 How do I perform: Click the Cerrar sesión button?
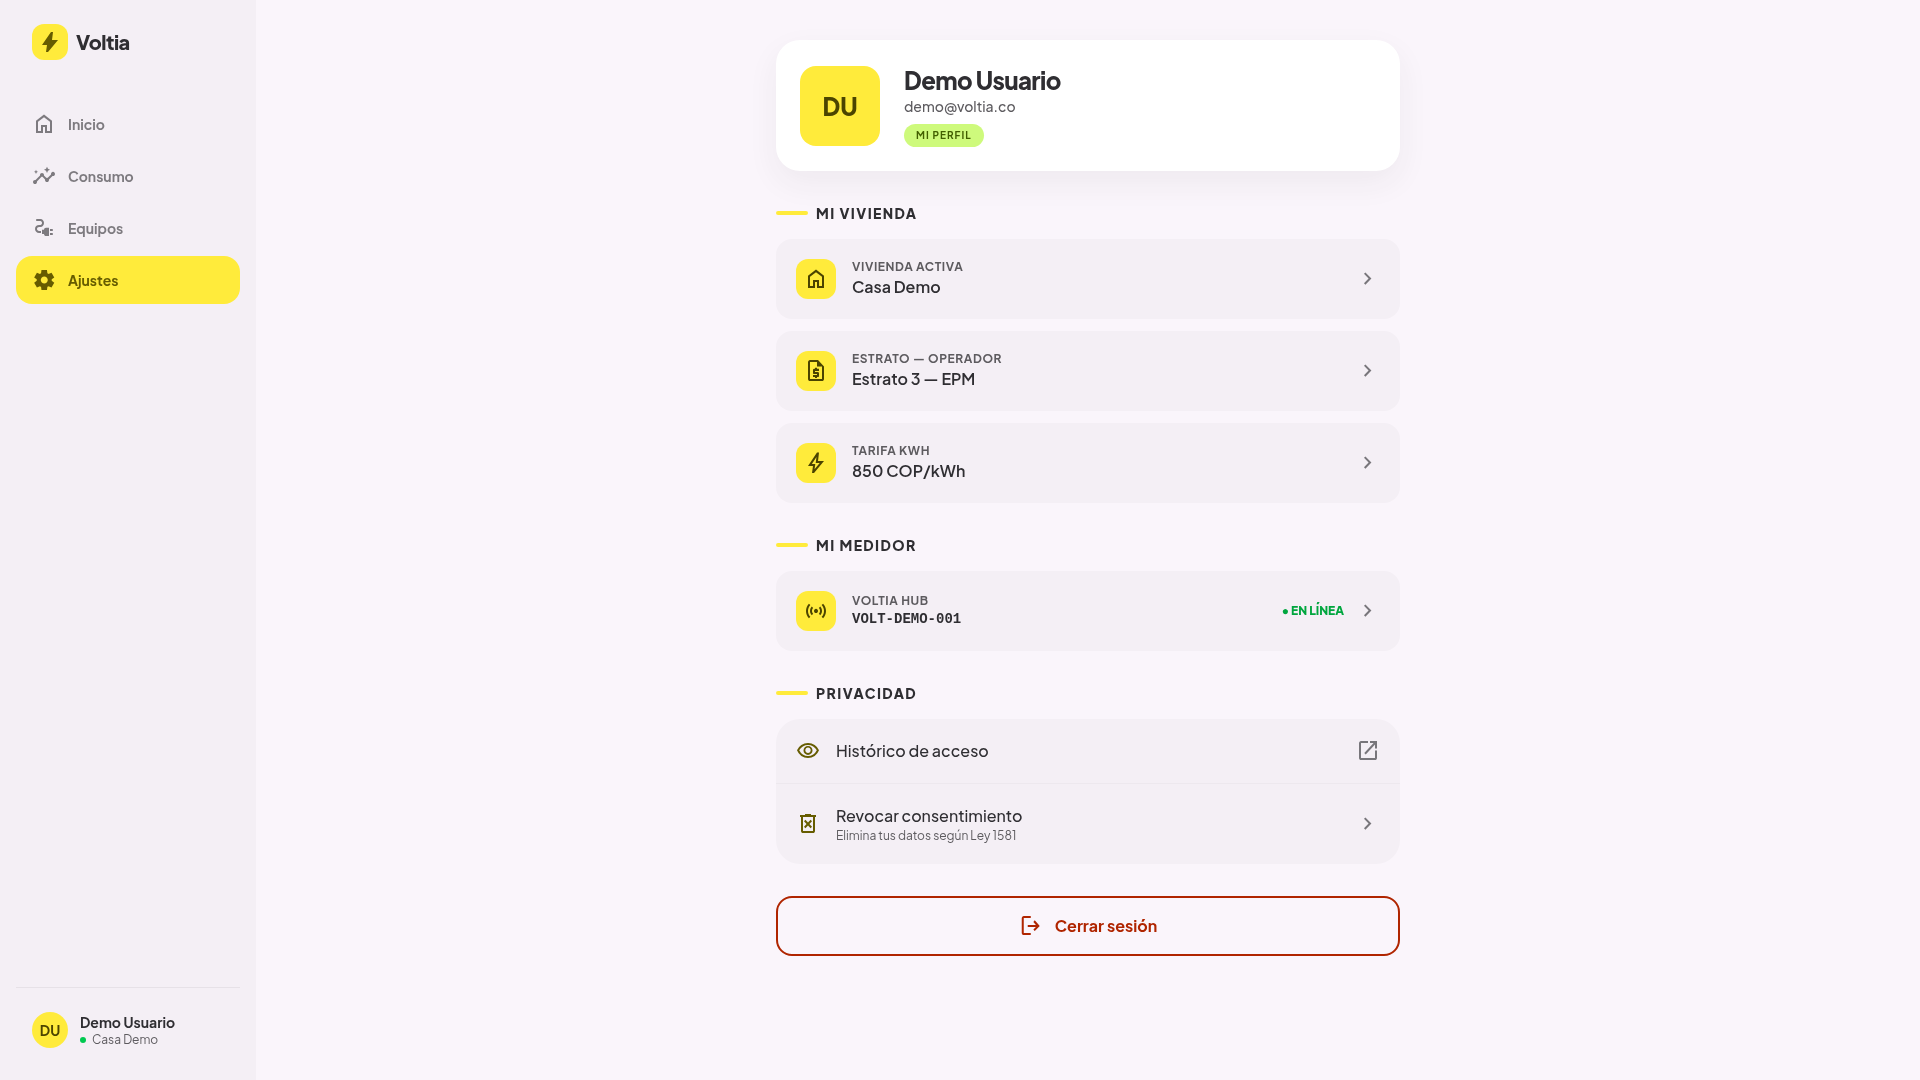coord(1088,926)
